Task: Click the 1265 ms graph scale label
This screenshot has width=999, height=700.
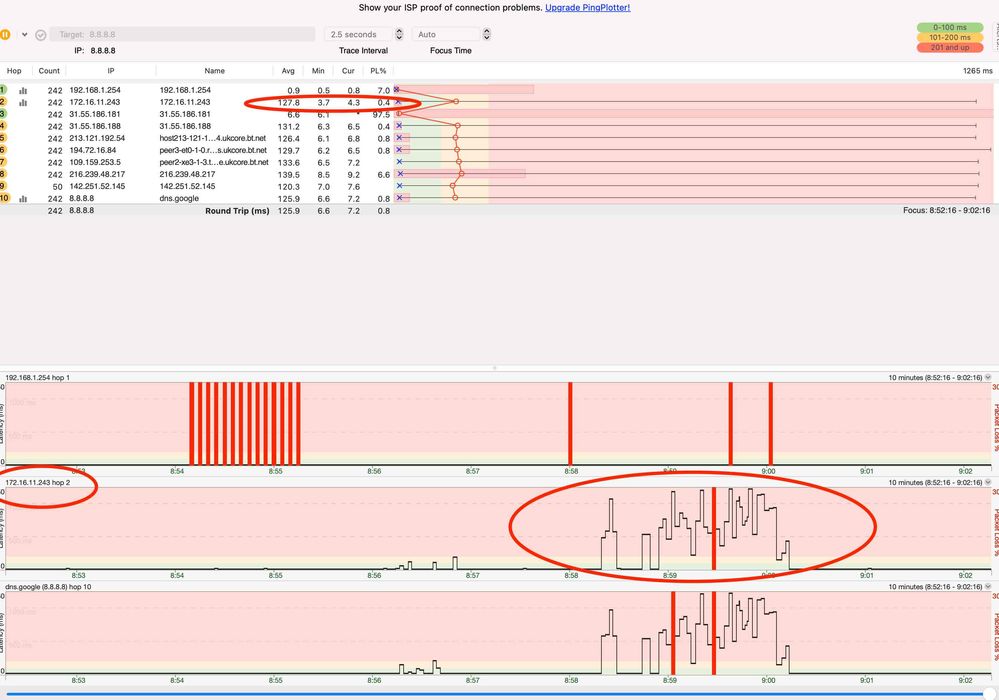Action: [977, 71]
